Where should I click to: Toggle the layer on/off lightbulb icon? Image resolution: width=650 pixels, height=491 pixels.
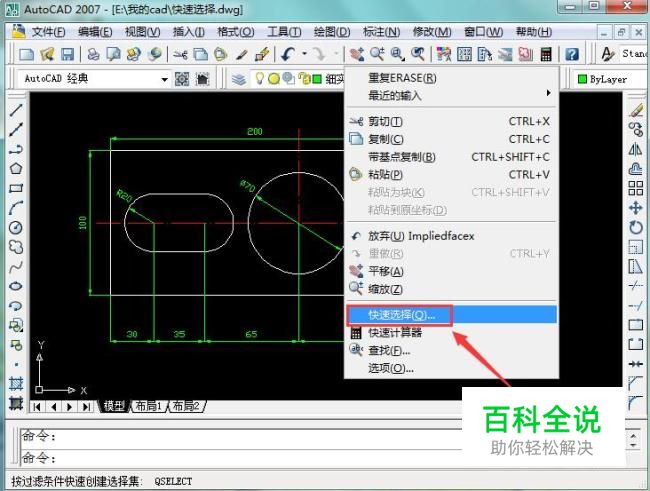coord(260,78)
